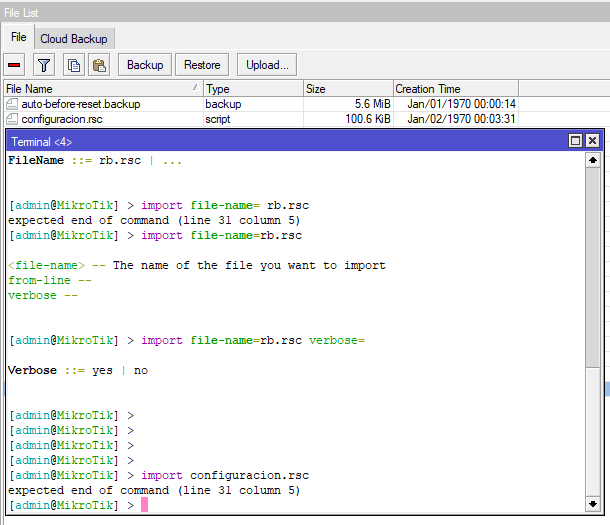The width and height of the screenshot is (610, 525).
Task: Click the Upload... button
Action: [x=267, y=65]
